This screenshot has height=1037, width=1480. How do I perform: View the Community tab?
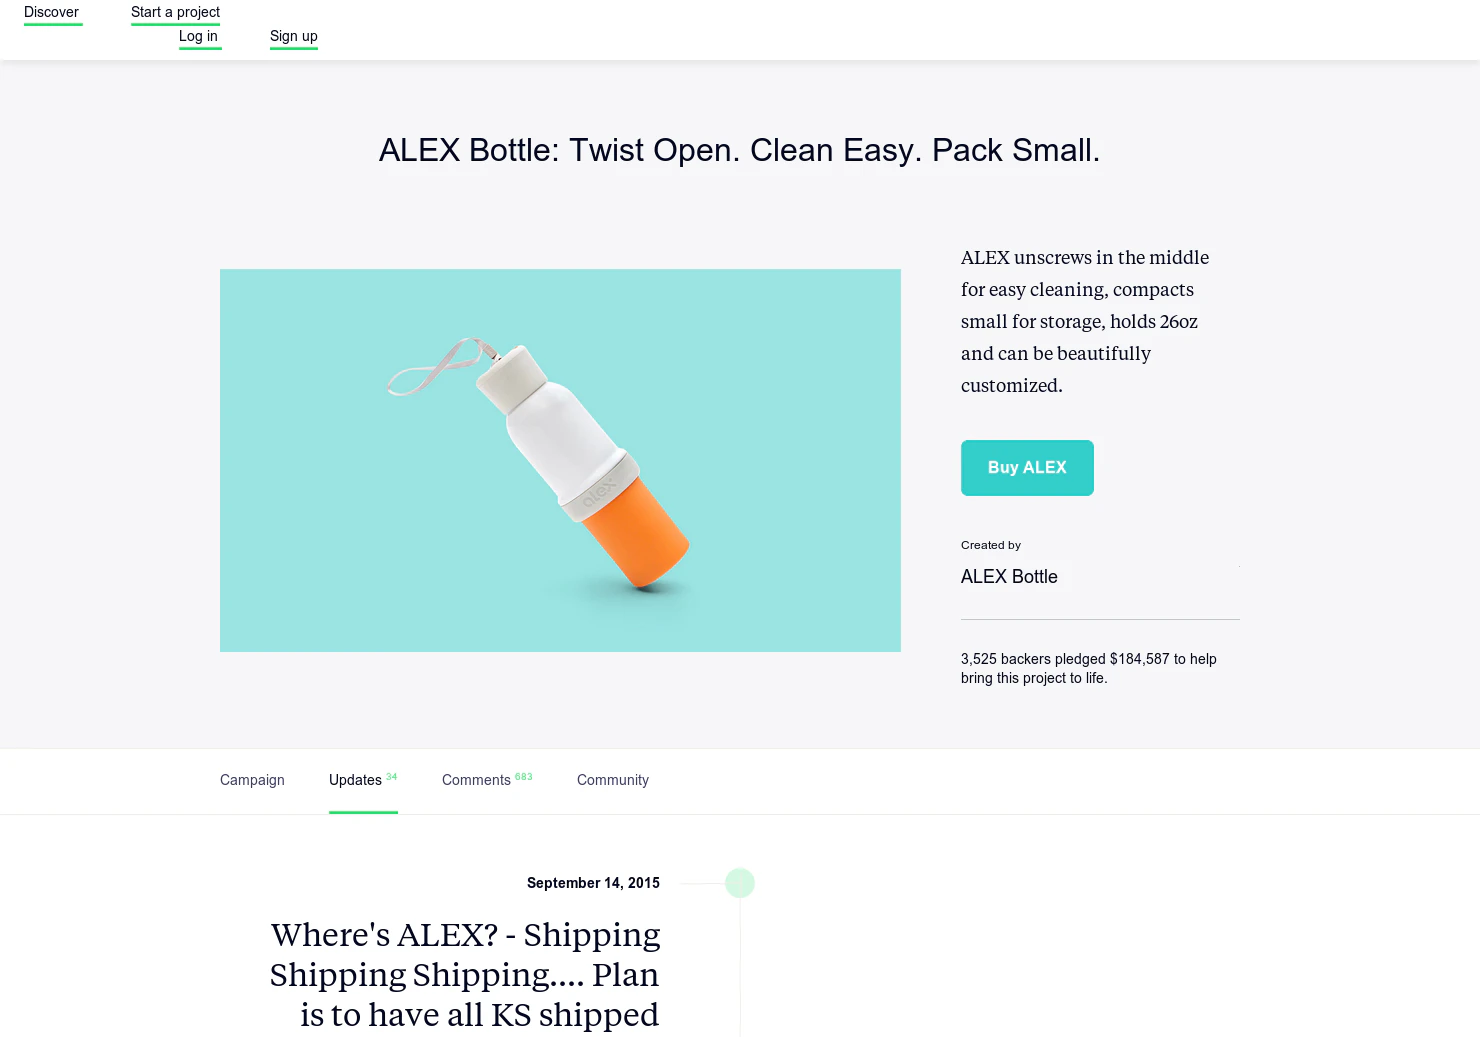click(613, 780)
